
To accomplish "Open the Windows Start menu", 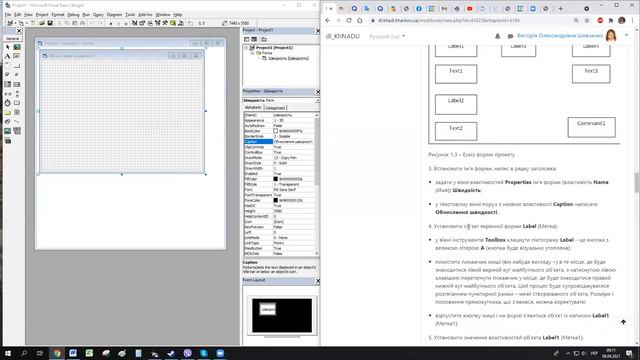I will (x=8, y=353).
